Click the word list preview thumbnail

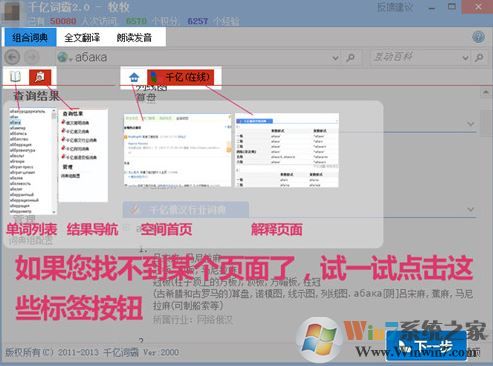point(33,161)
